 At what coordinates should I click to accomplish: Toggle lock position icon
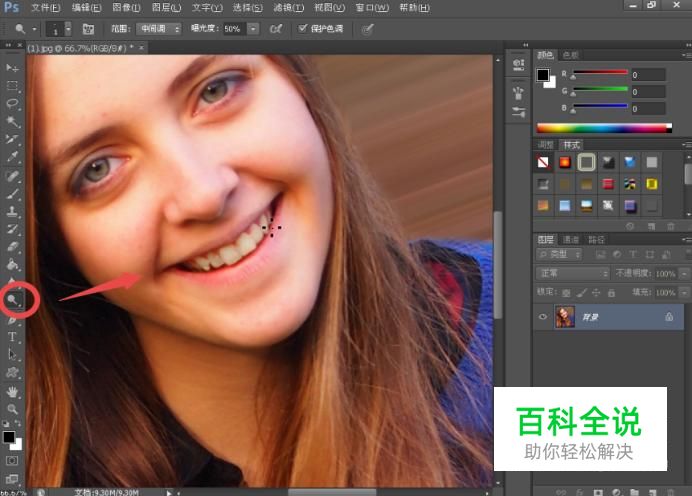[x=596, y=293]
